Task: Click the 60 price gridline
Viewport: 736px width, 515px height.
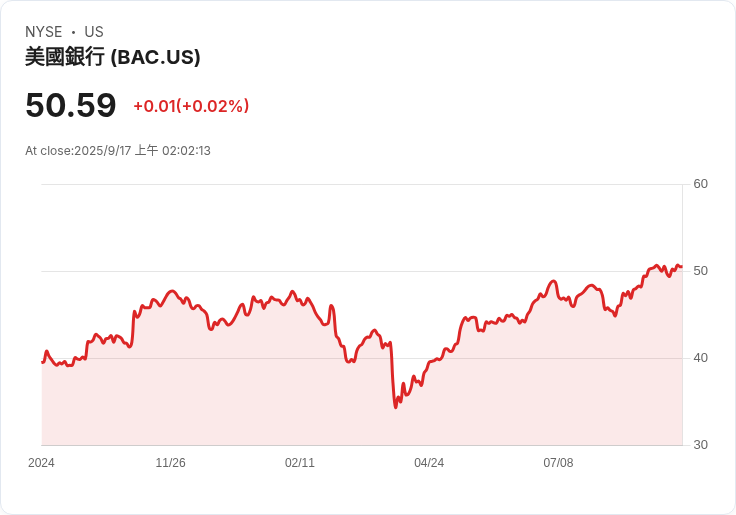Action: [362, 184]
